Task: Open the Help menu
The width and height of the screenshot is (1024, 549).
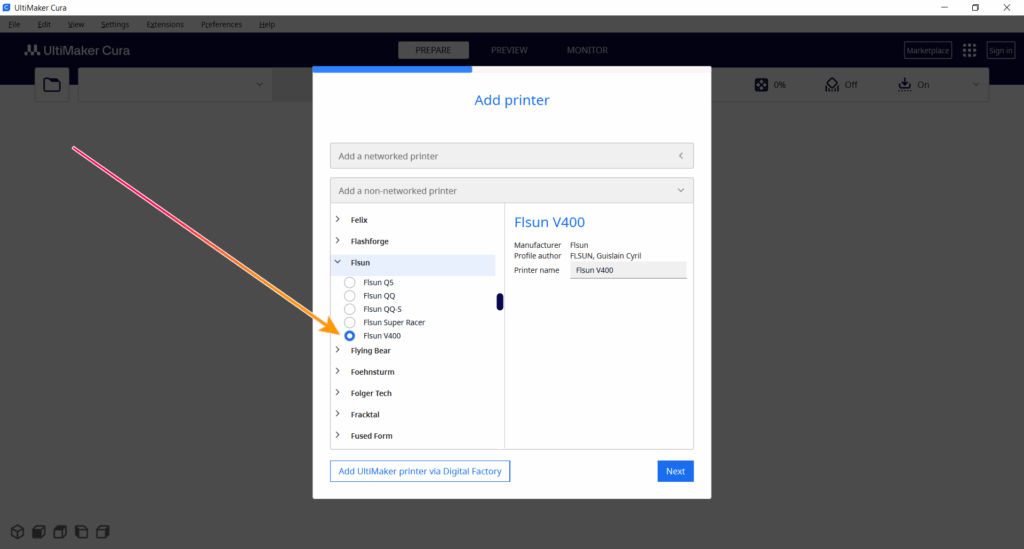Action: (266, 24)
